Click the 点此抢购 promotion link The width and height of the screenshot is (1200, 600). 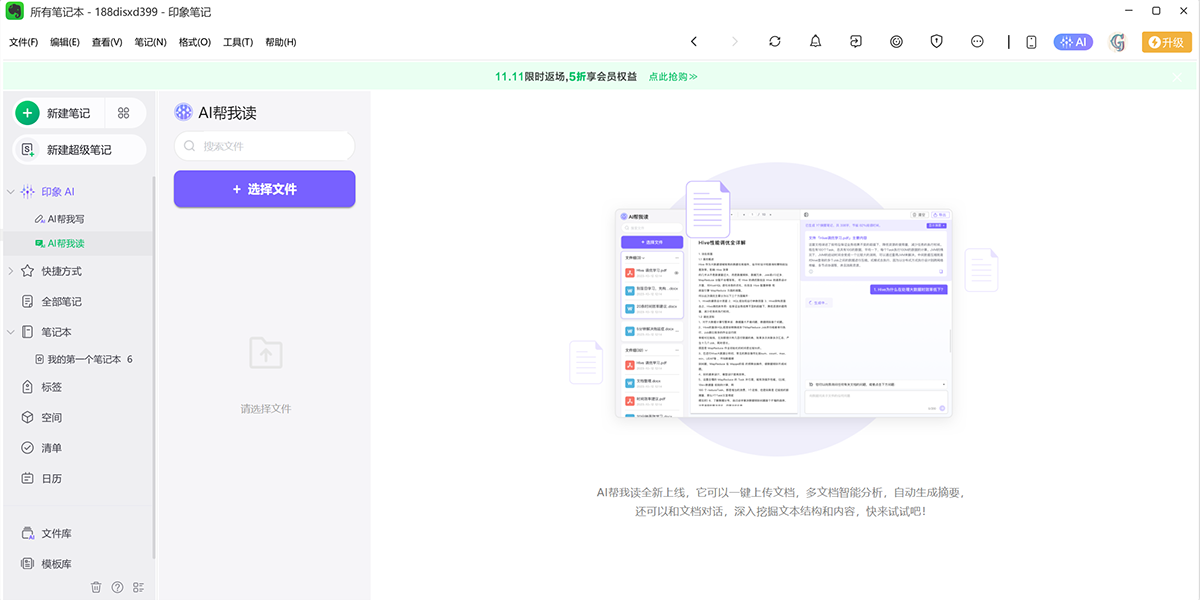pyautogui.click(x=672, y=76)
